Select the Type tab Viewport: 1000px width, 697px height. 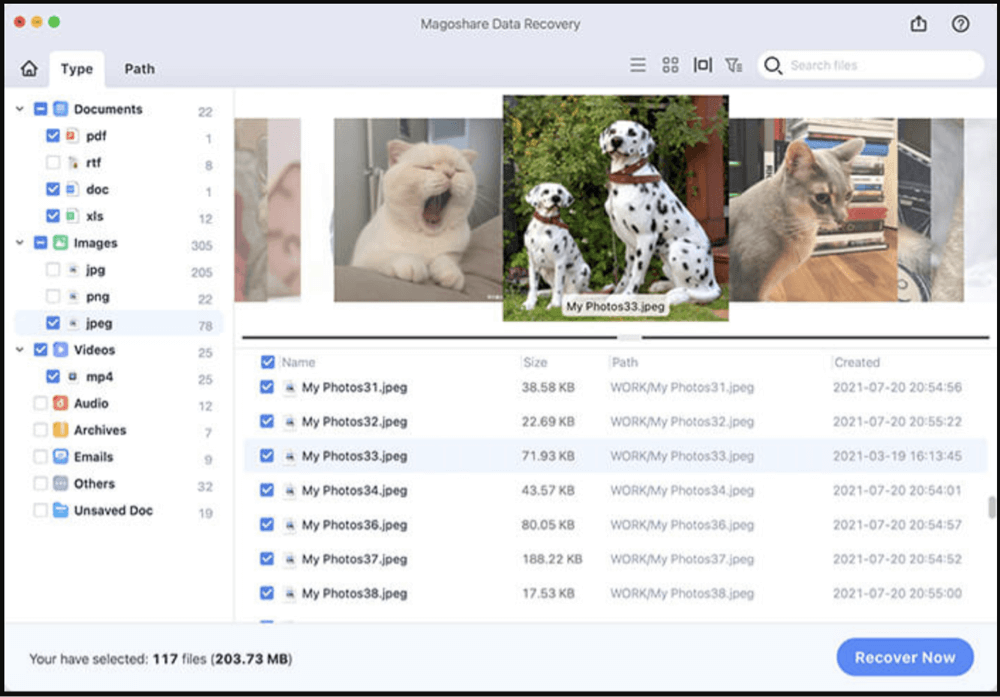click(x=76, y=68)
